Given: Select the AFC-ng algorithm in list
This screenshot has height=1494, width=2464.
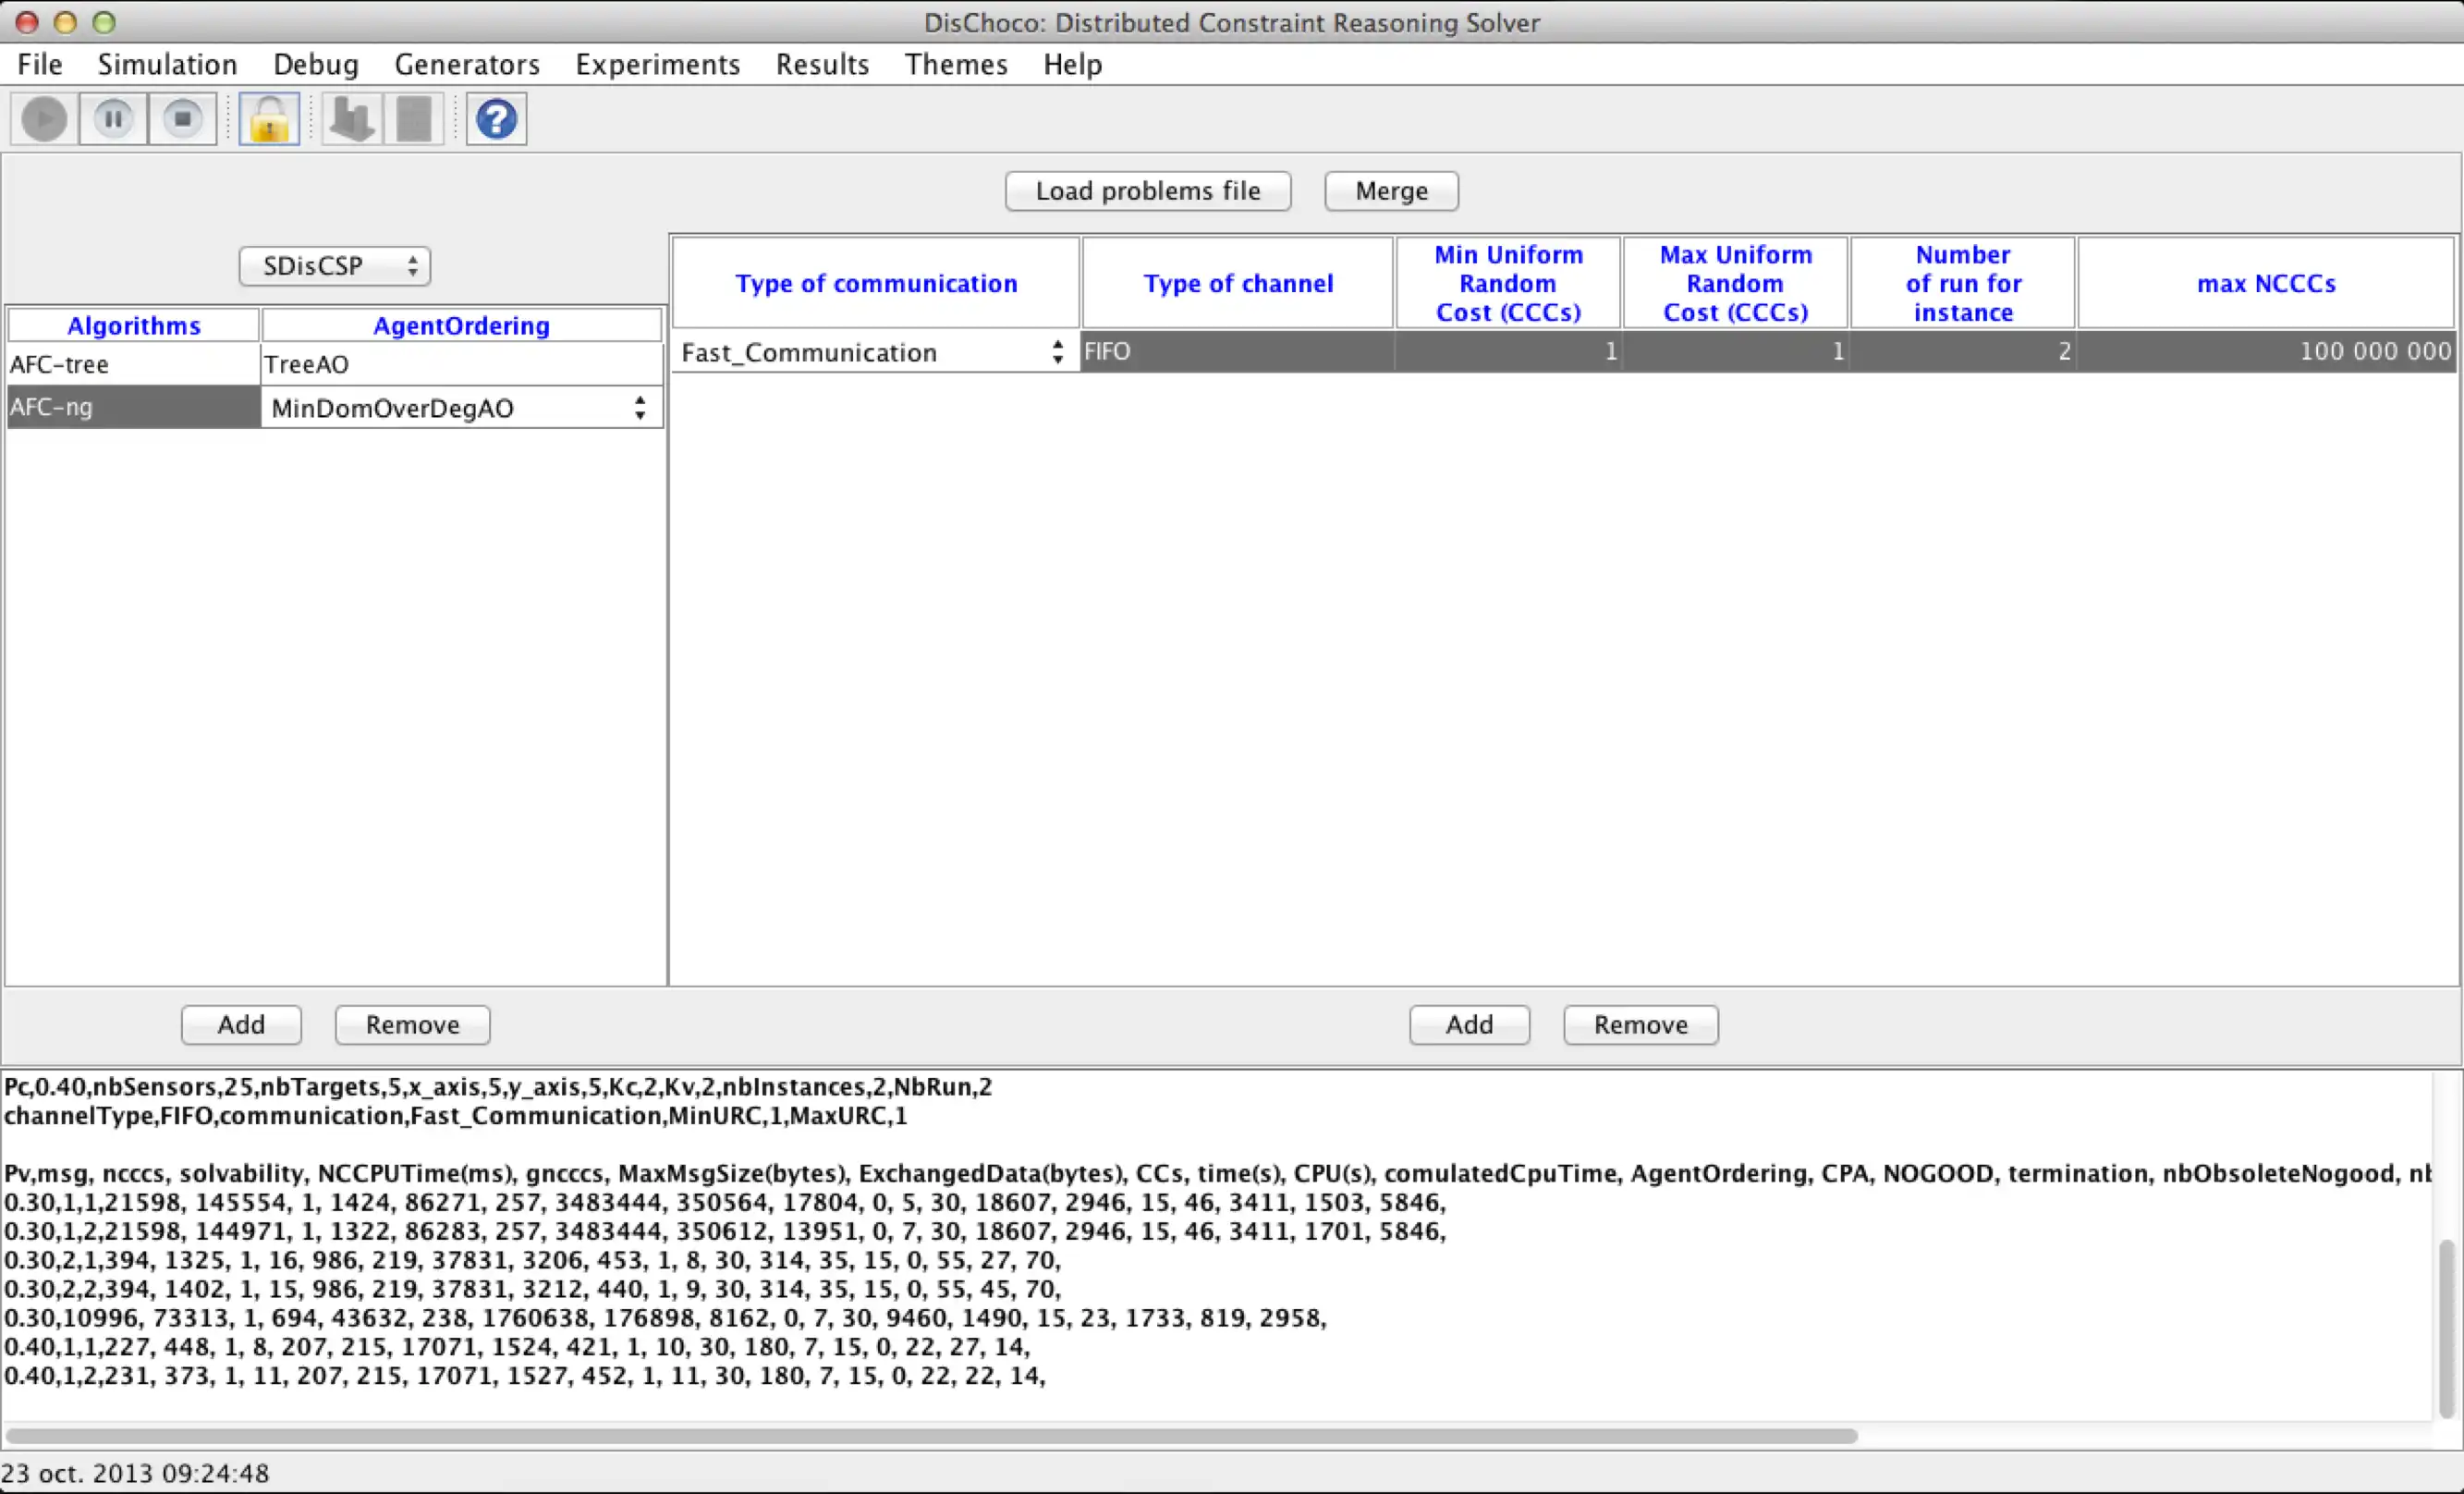Looking at the screenshot, I should point(53,405).
